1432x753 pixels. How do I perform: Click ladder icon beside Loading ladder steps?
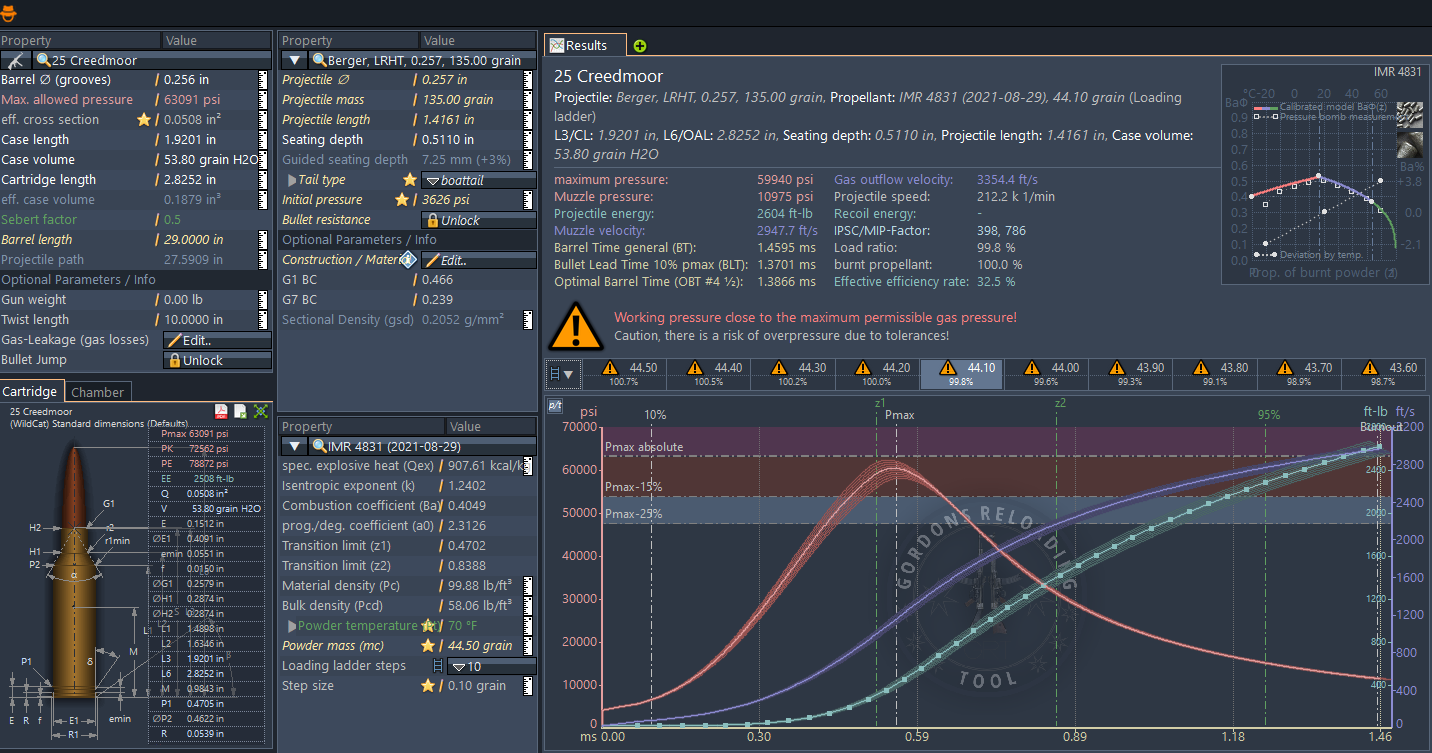437,666
